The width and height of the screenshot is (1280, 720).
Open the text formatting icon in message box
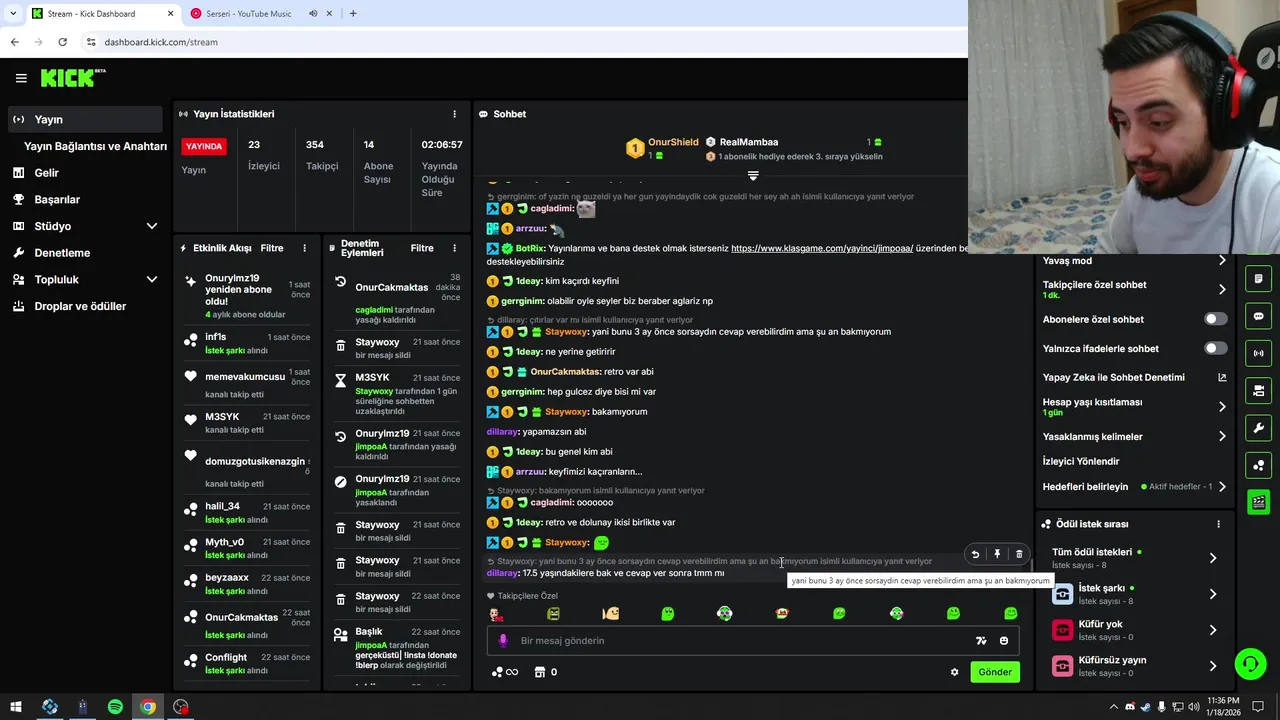click(x=981, y=641)
